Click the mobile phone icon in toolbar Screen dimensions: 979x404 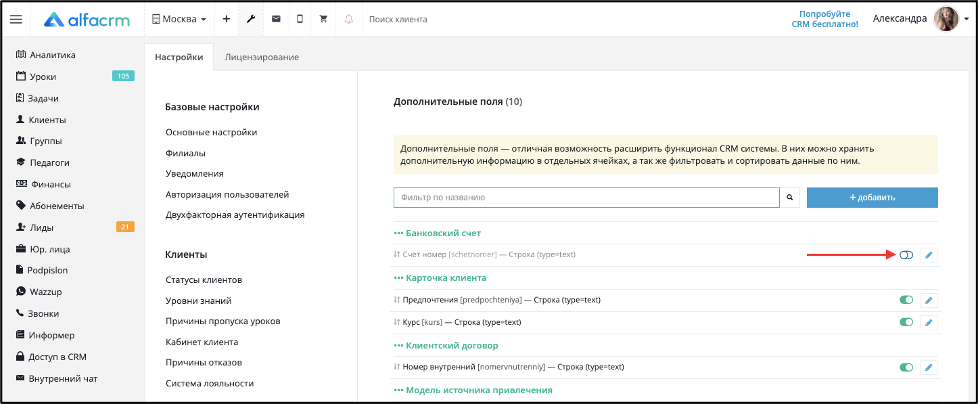300,19
